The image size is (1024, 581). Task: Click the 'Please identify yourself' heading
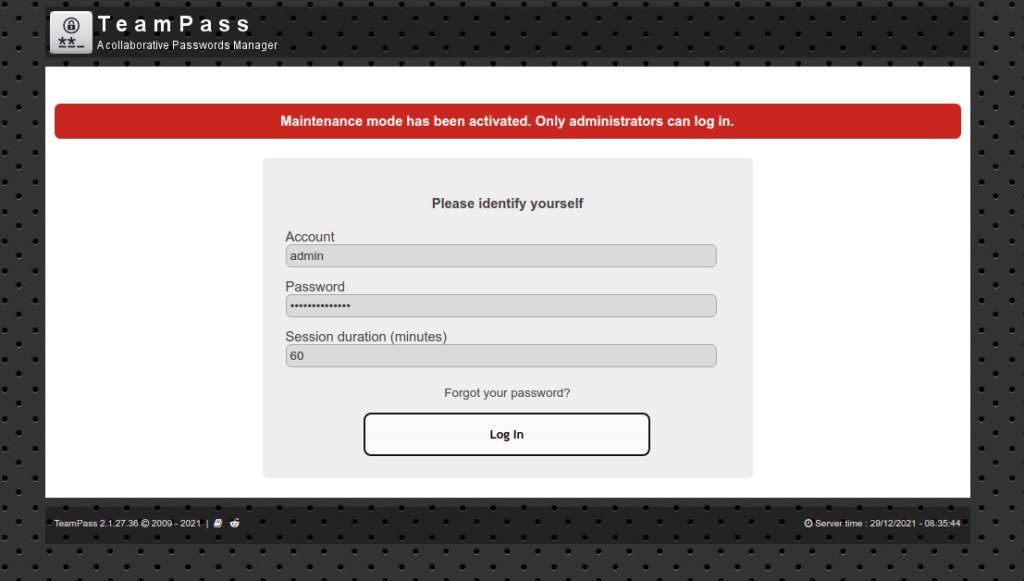(x=507, y=204)
